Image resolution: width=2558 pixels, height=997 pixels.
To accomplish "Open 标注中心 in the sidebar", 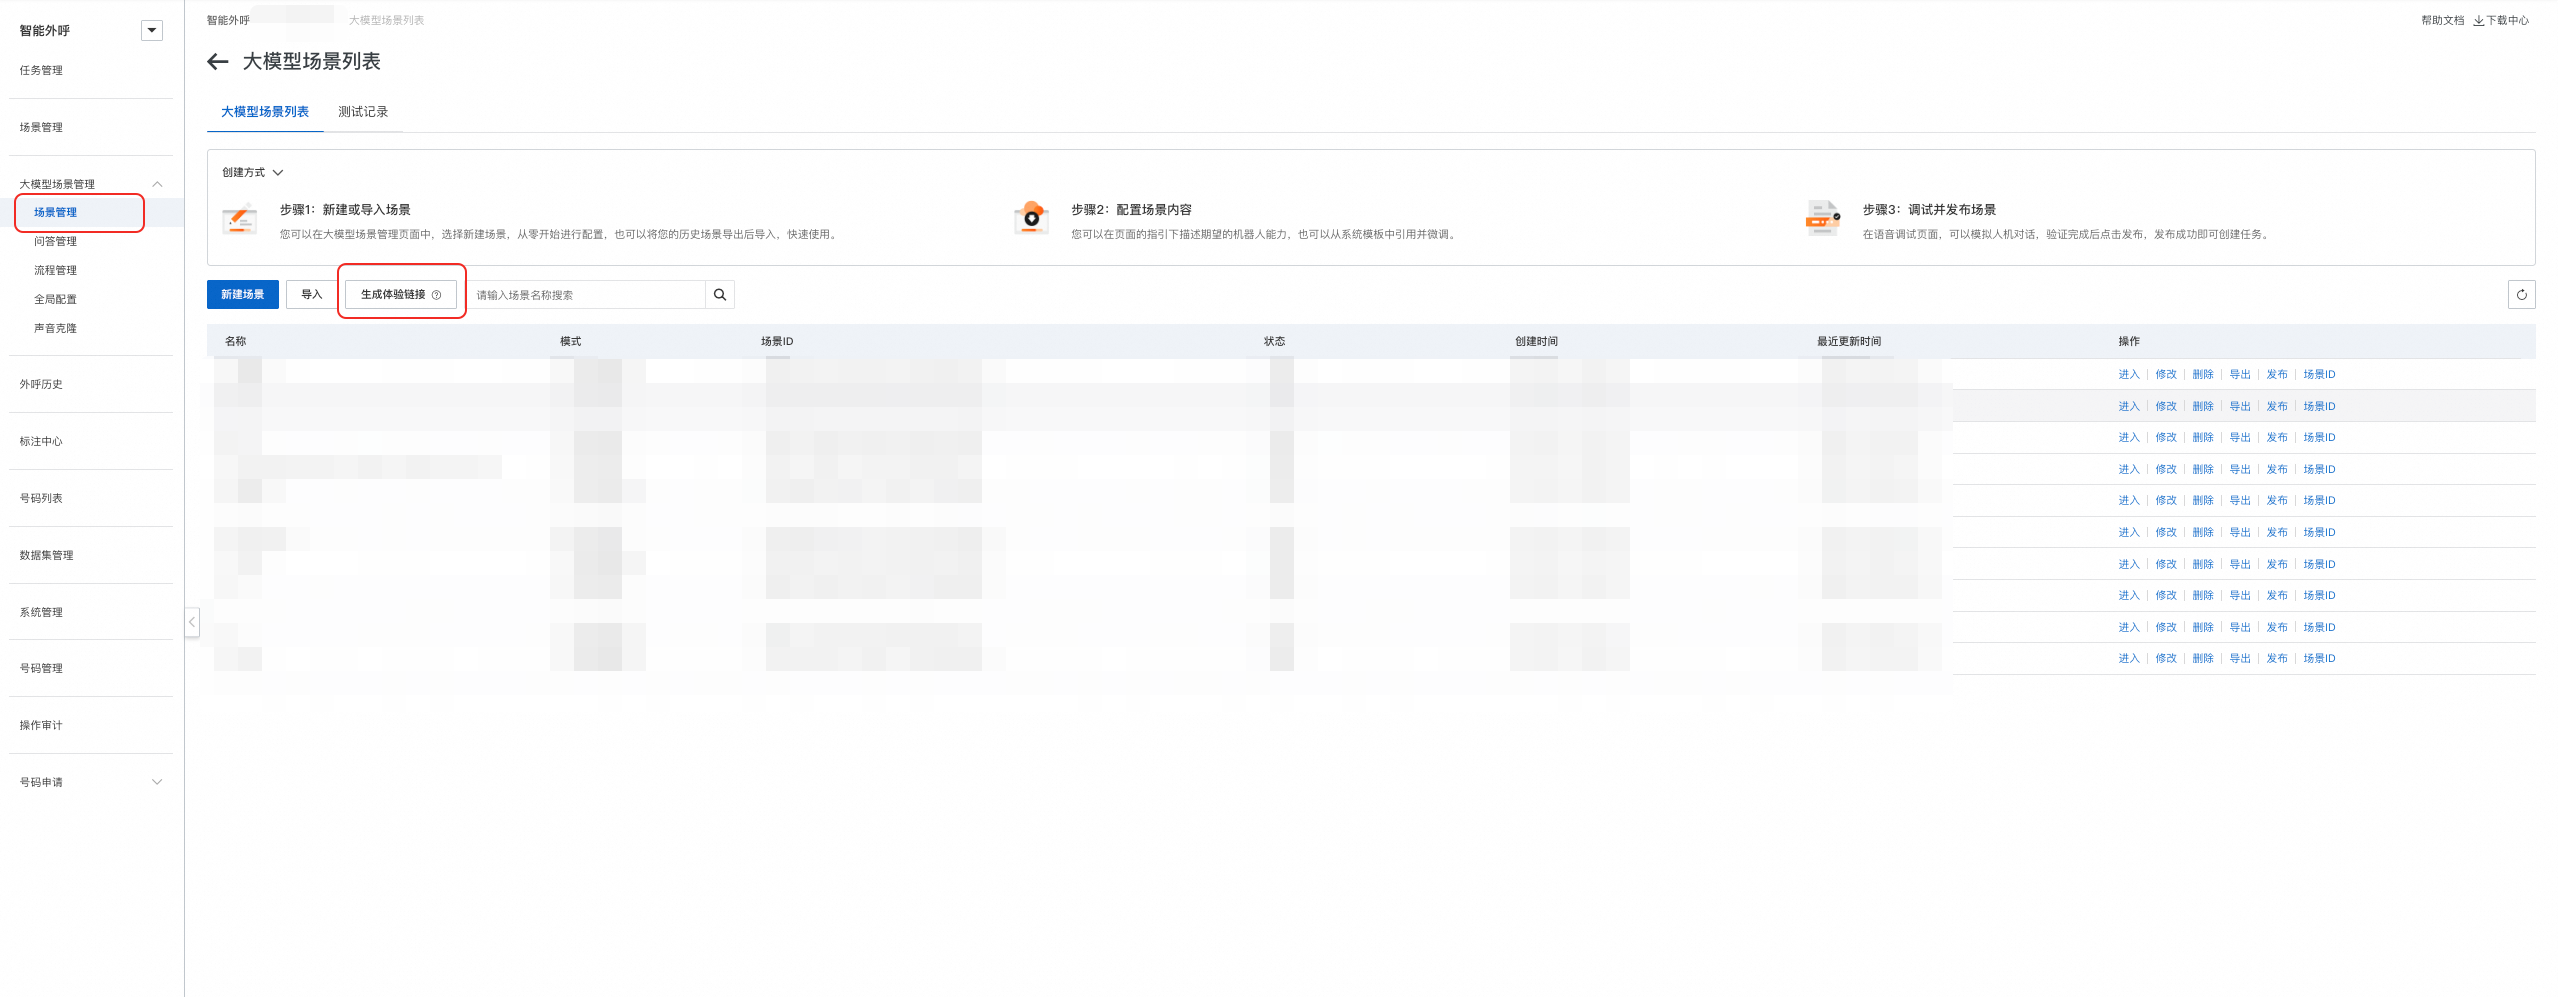I will [x=41, y=441].
